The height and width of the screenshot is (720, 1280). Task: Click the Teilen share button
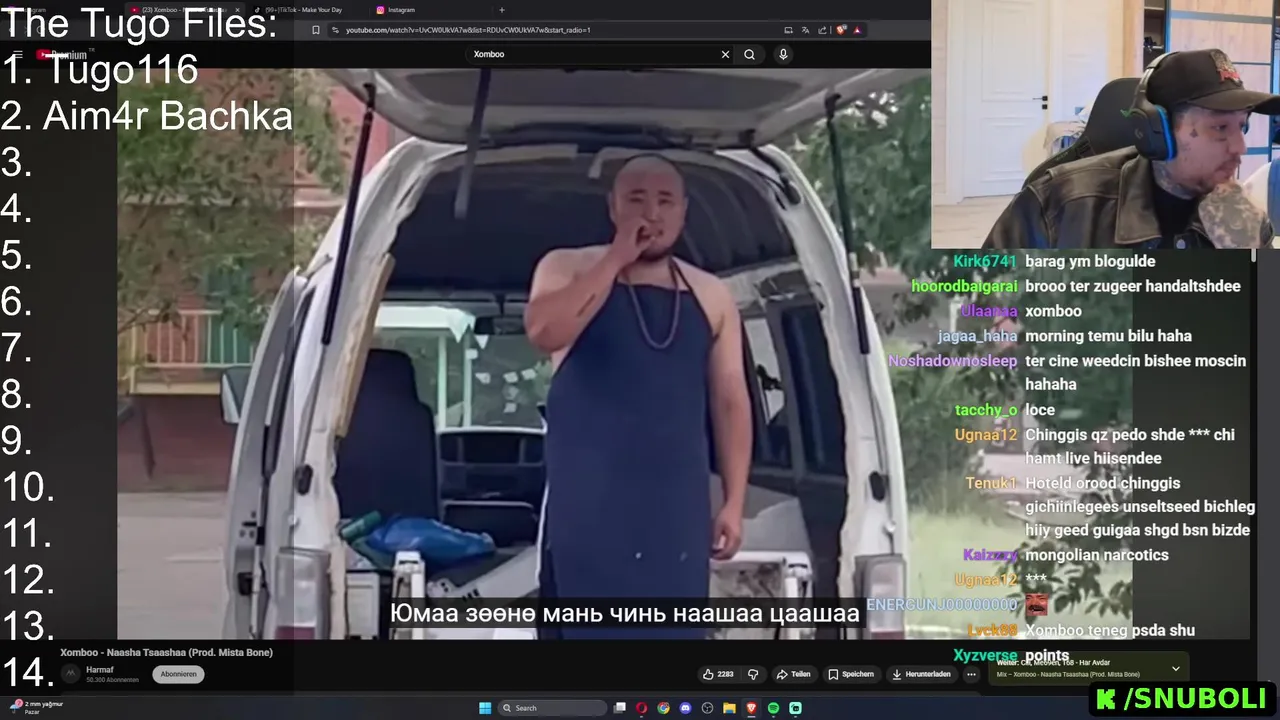794,674
